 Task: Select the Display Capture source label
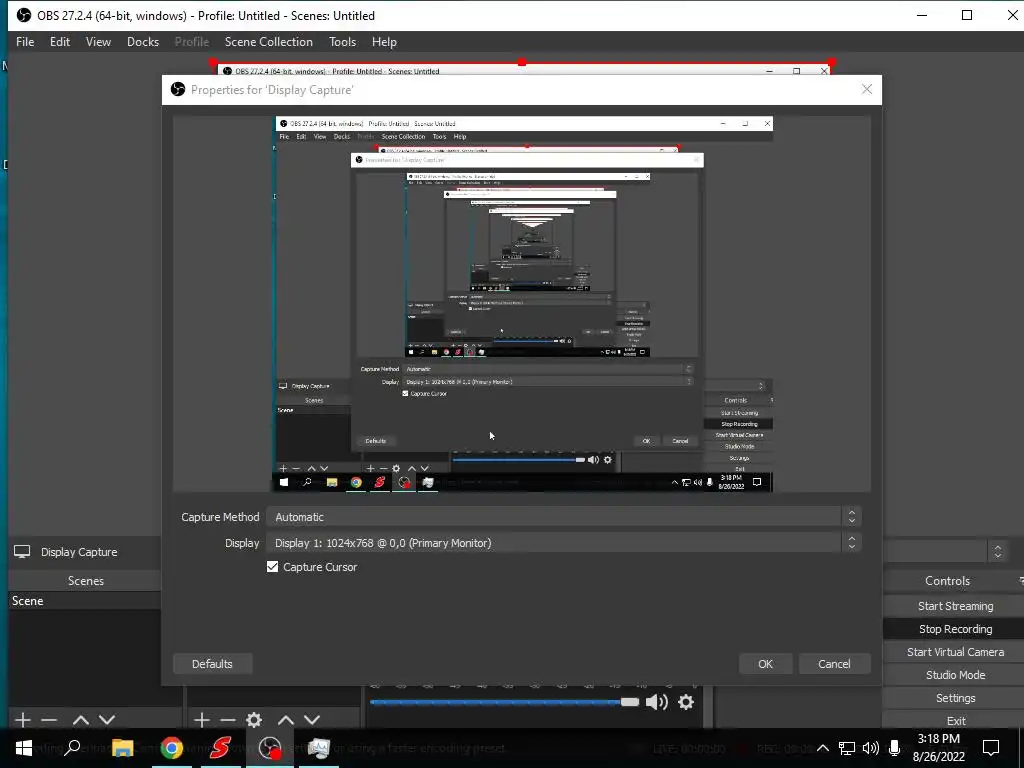coord(79,552)
